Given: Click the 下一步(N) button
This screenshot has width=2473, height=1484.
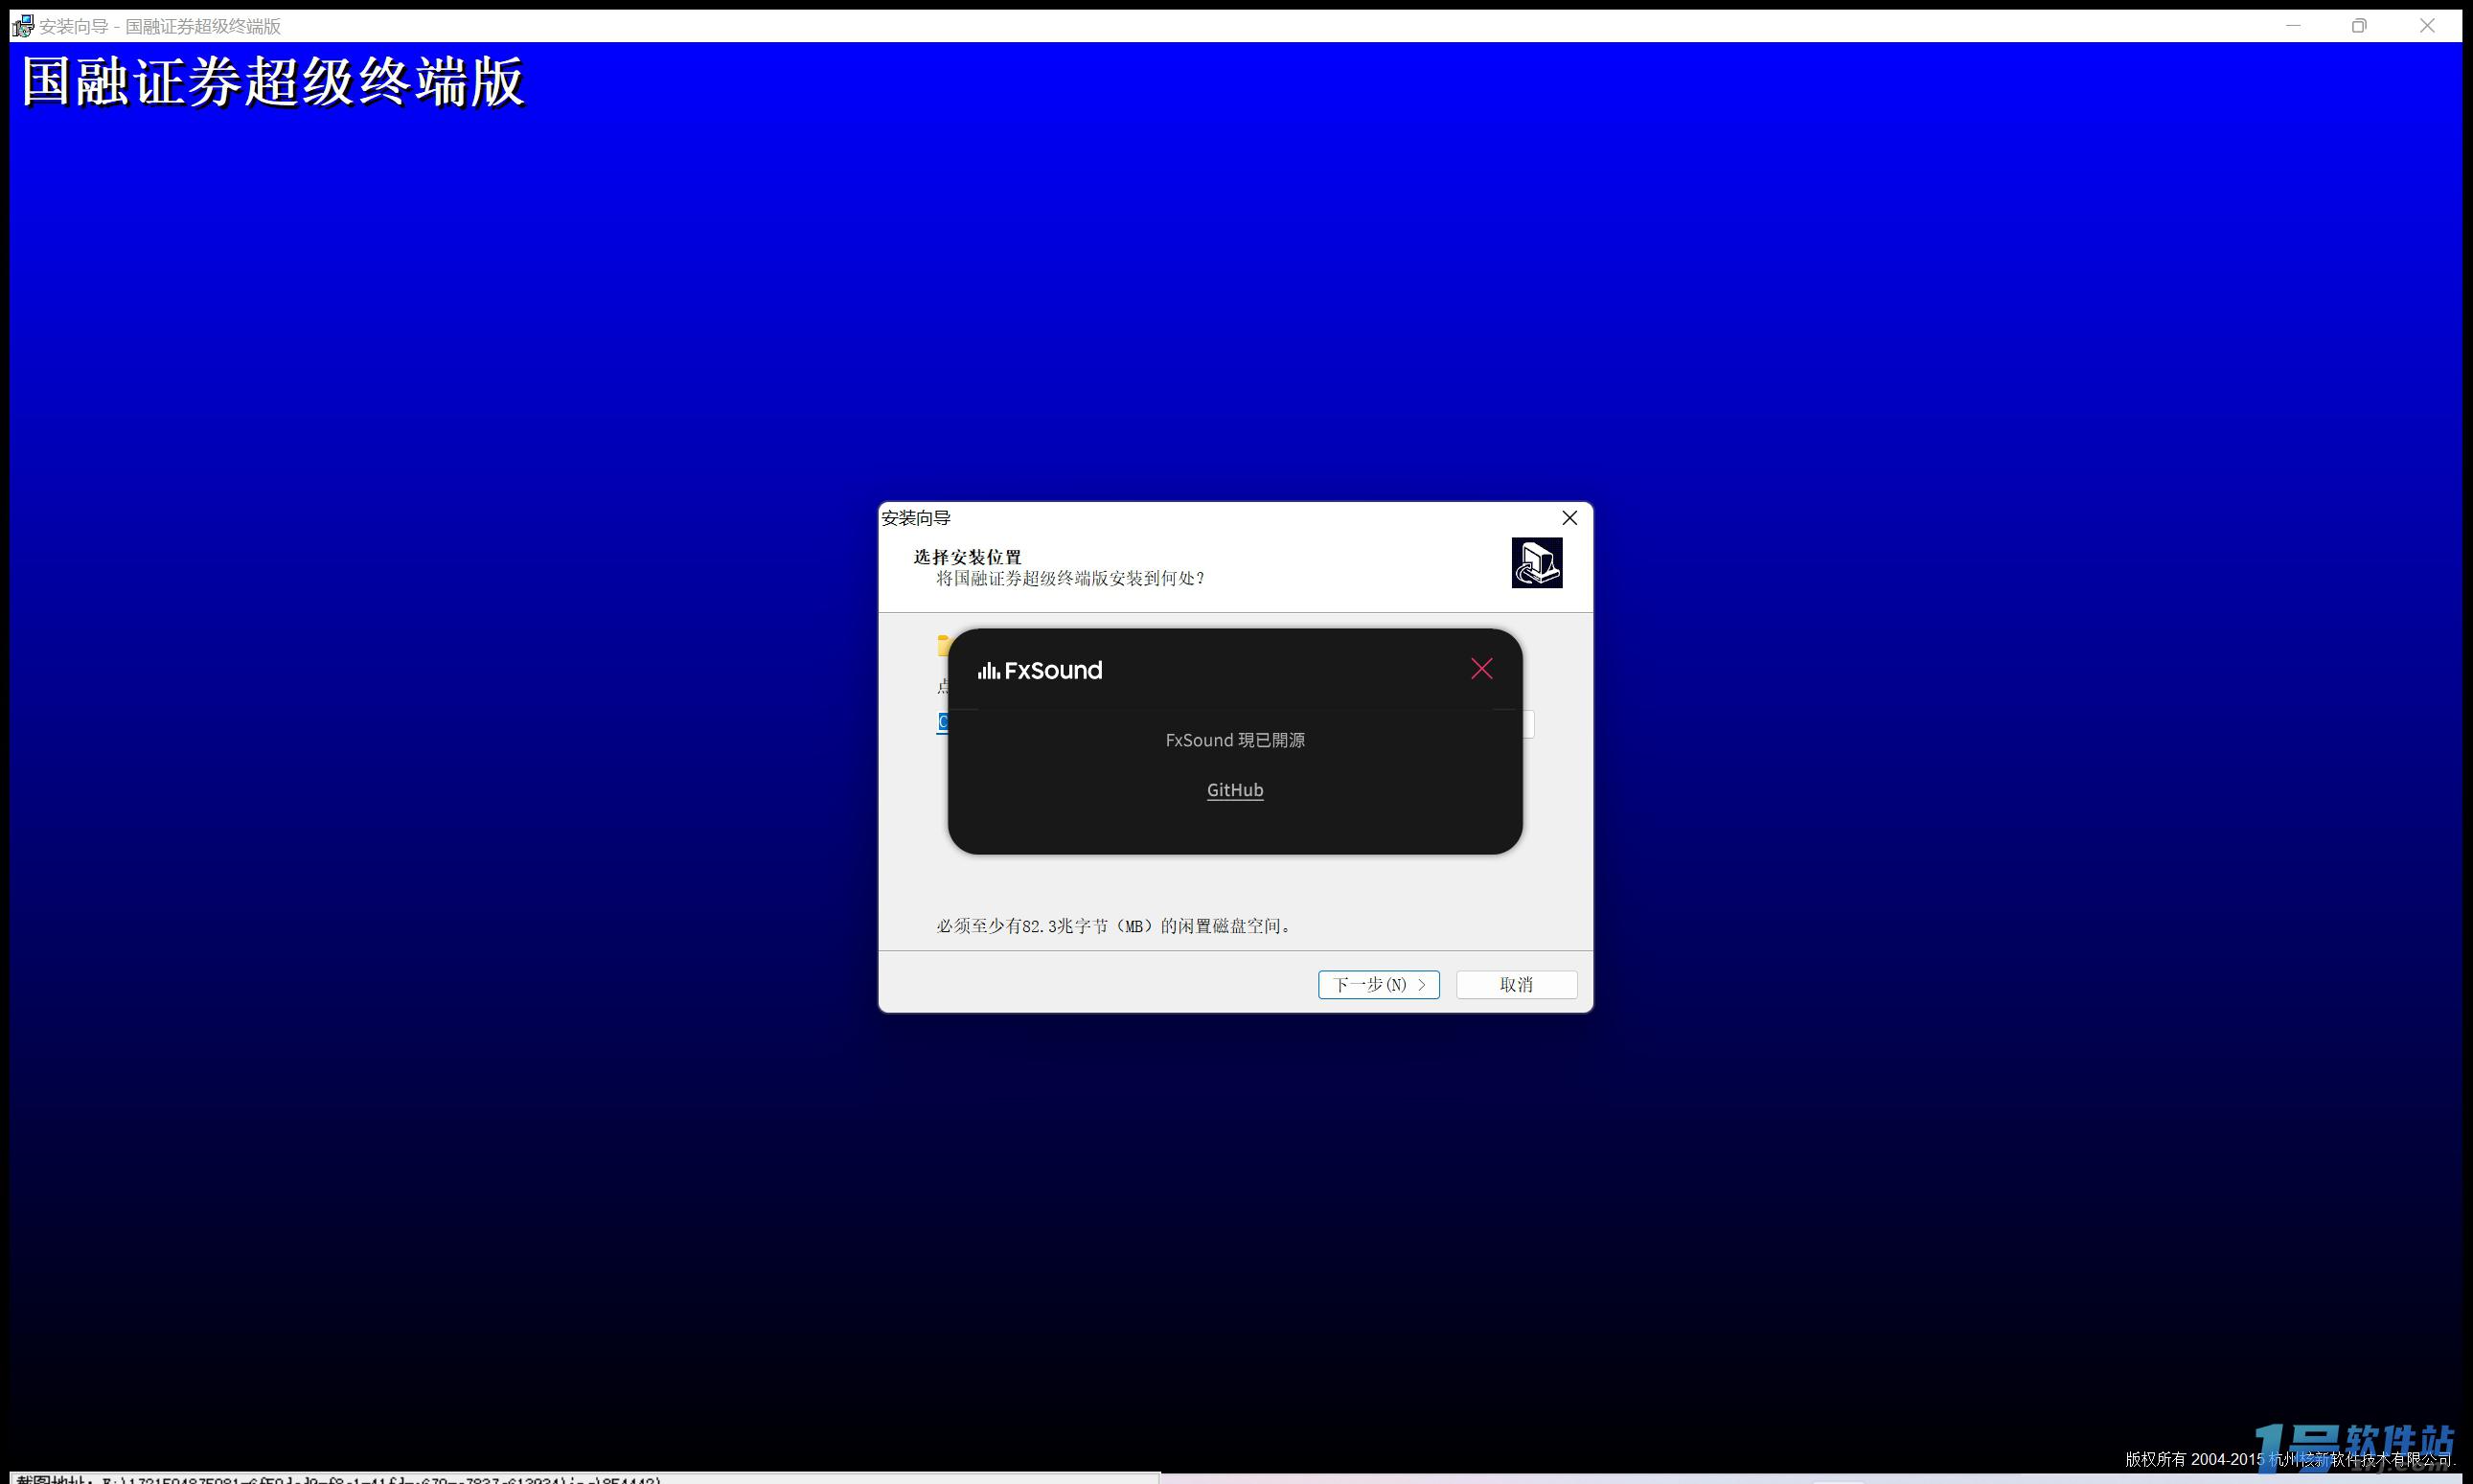Looking at the screenshot, I should 1378,985.
